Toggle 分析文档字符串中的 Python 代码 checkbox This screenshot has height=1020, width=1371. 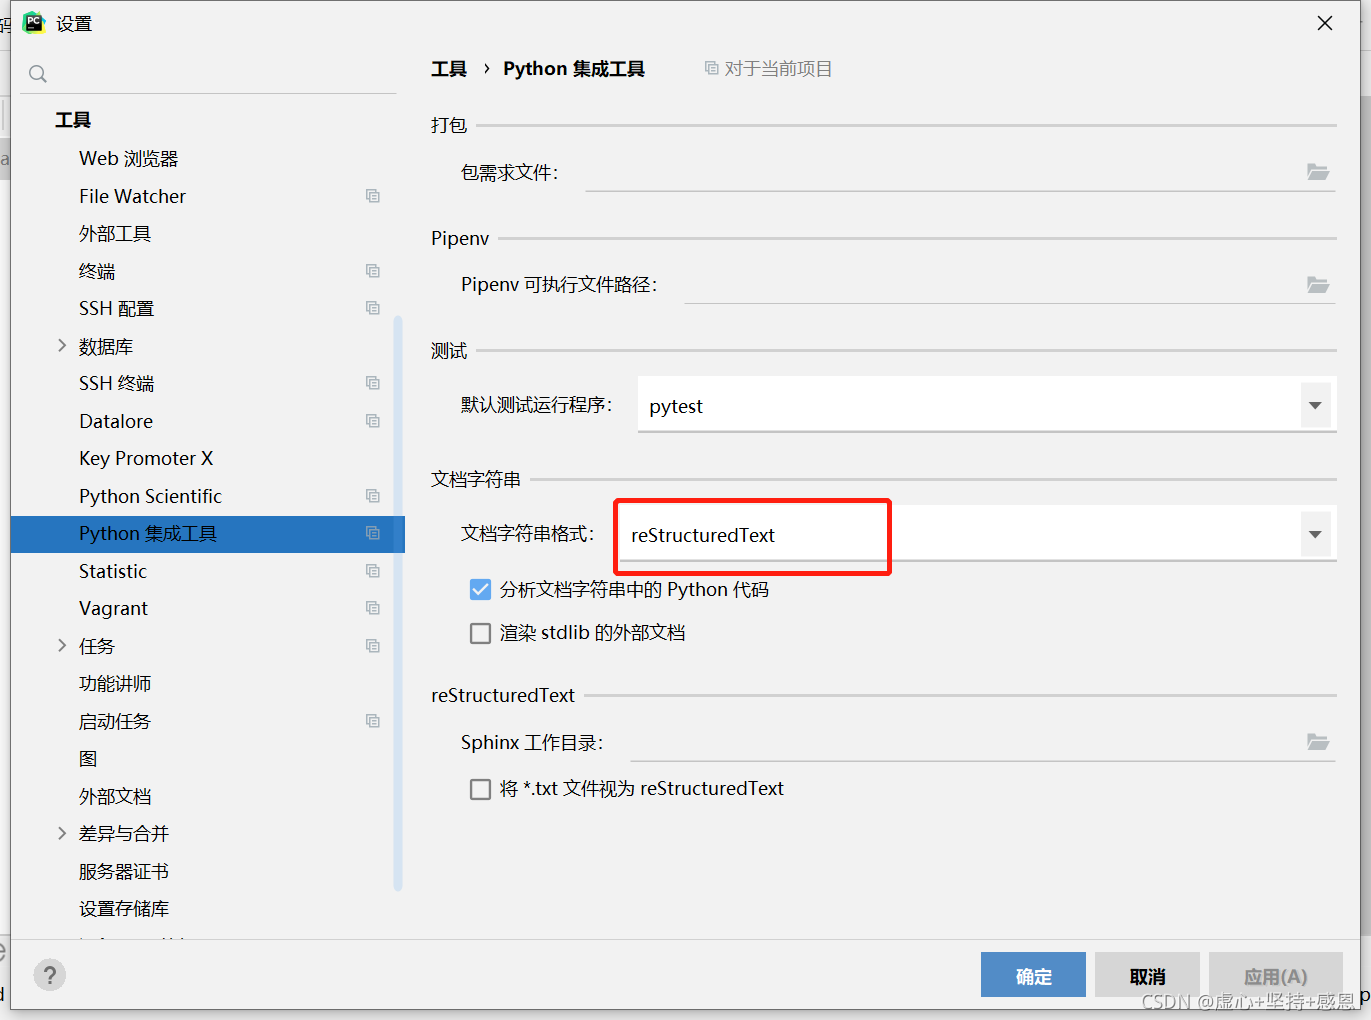coord(480,590)
